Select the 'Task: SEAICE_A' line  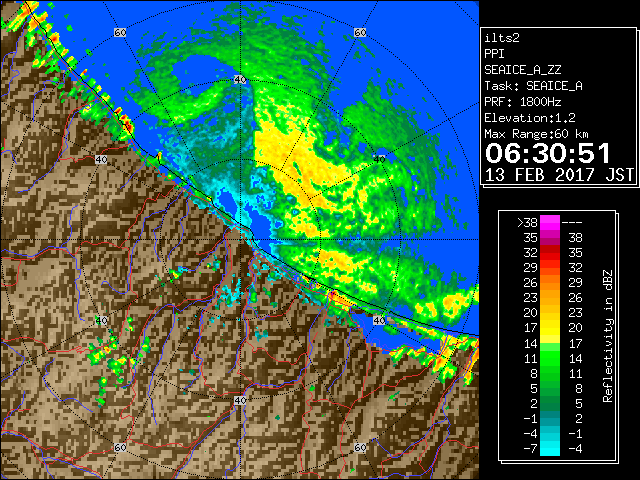533,86
